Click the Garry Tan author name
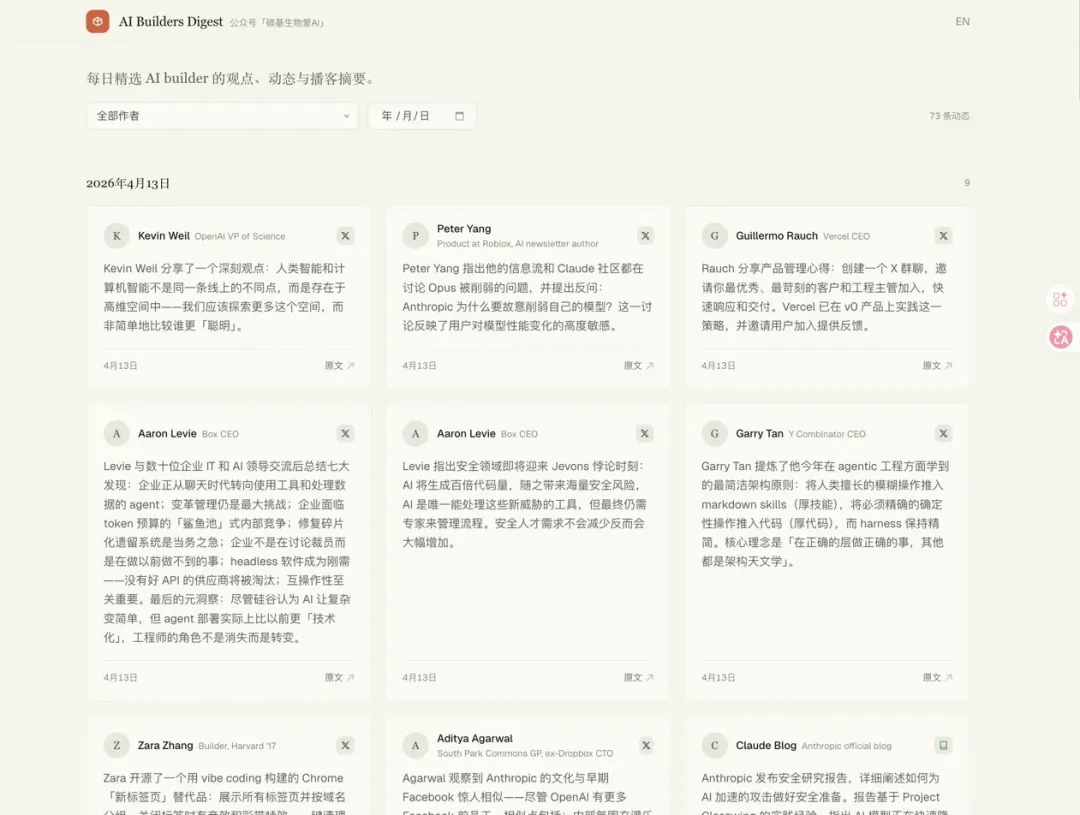The image size is (1080, 815). click(759, 433)
